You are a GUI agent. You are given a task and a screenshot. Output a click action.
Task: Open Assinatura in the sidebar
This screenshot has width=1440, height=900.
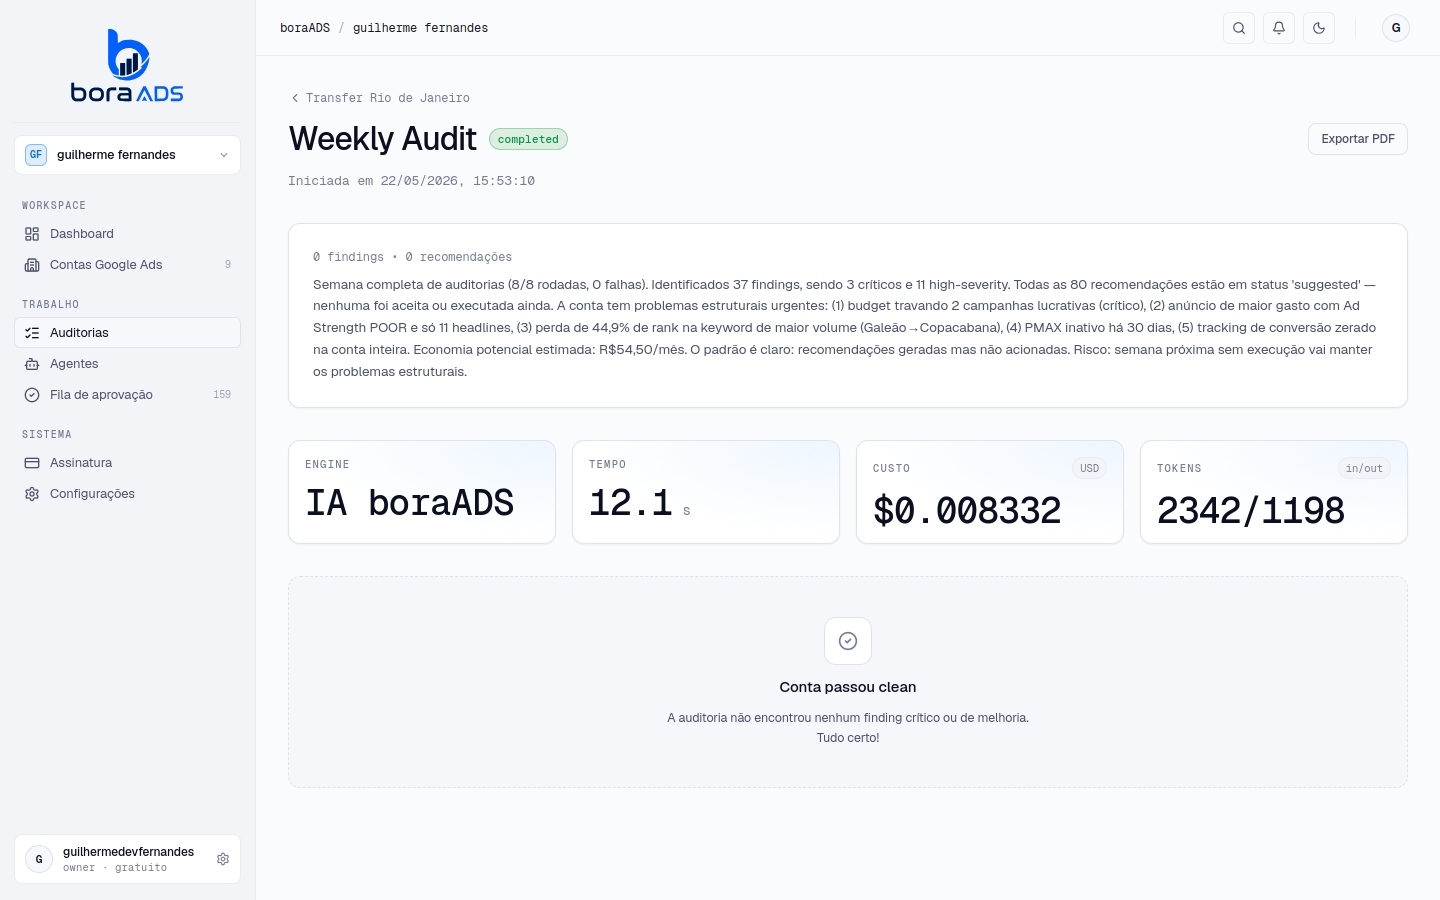127,463
